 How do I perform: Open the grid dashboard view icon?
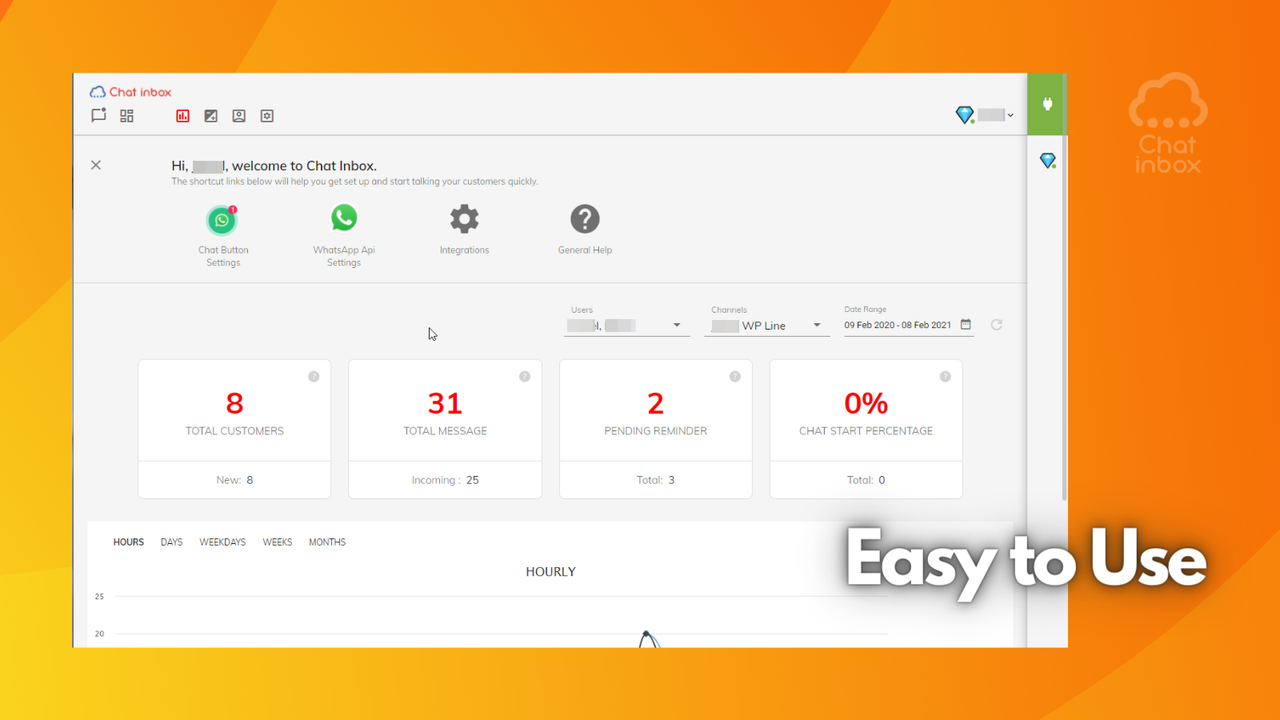click(x=127, y=116)
